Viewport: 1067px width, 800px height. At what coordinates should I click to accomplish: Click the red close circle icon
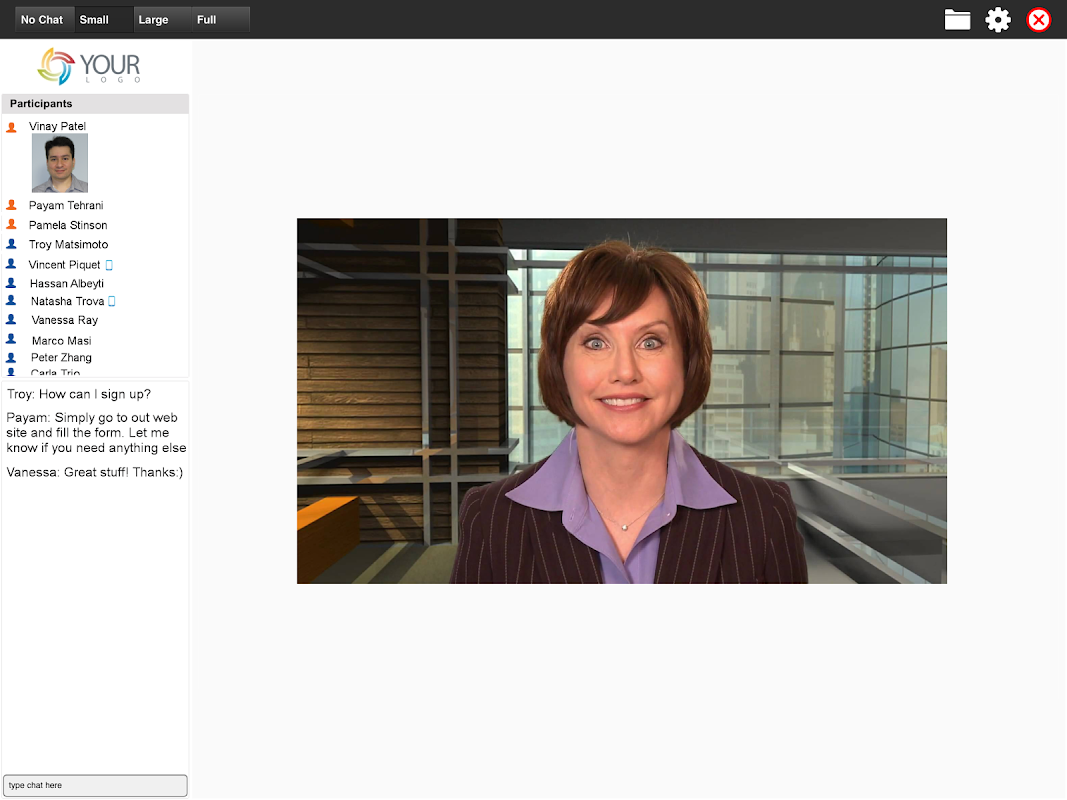[x=1039, y=20]
